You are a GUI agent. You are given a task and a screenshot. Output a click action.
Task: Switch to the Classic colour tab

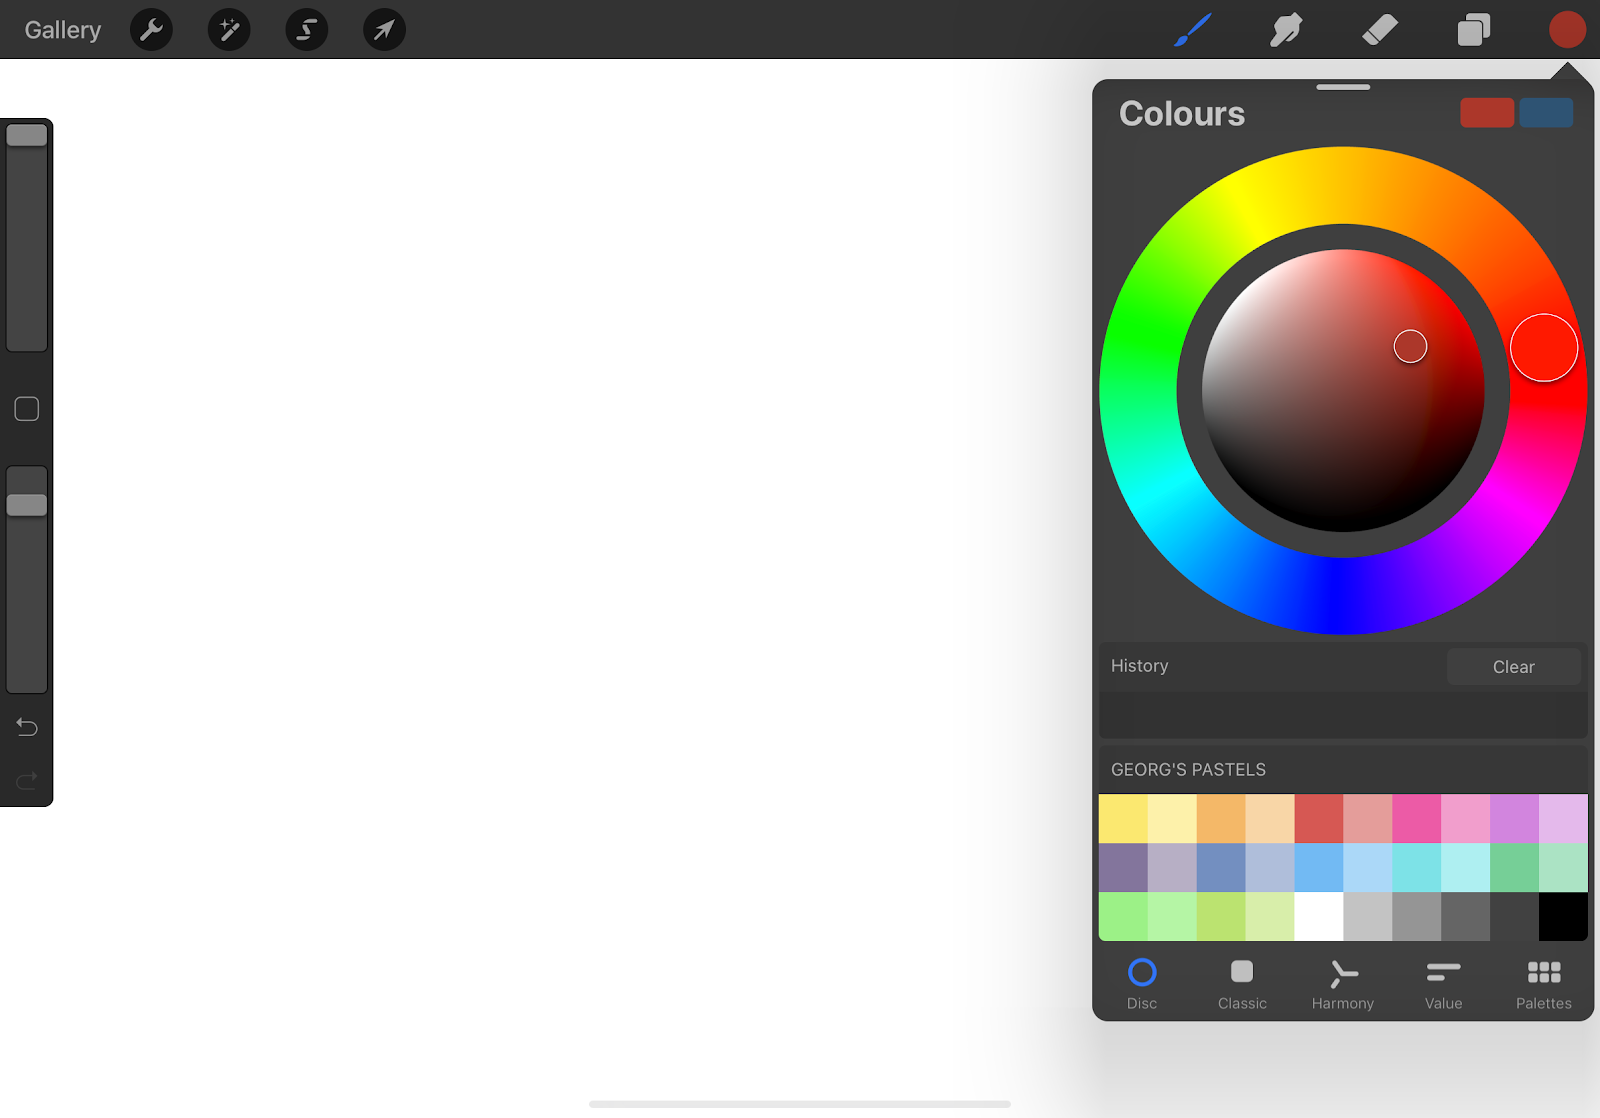(x=1242, y=984)
